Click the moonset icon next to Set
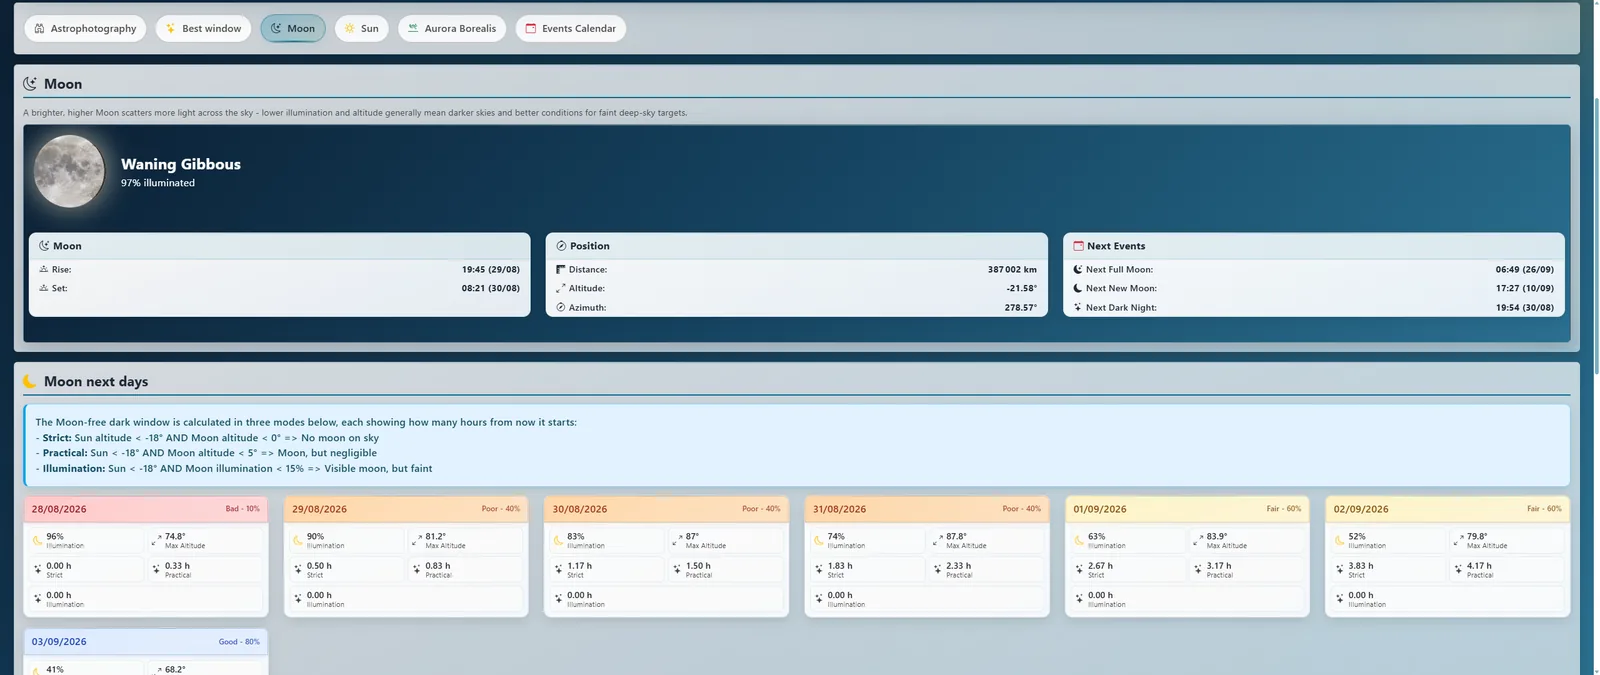1600x675 pixels. [x=44, y=288]
